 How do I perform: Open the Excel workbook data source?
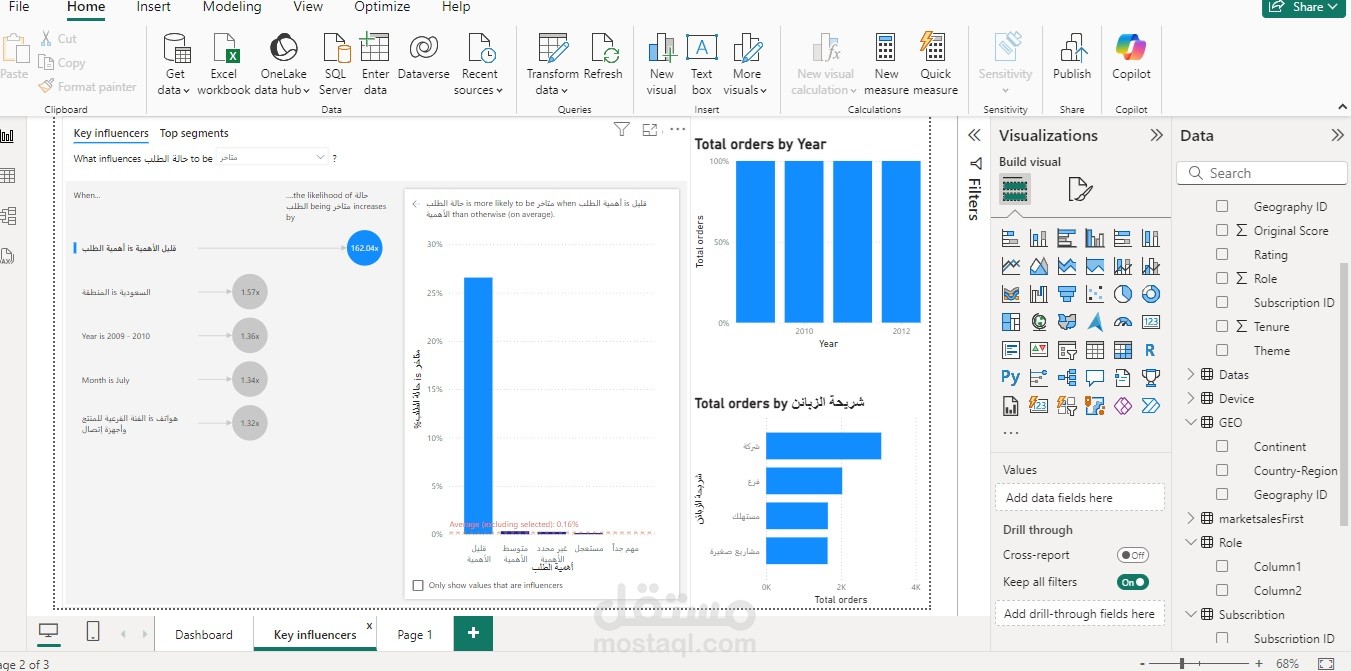pos(224,63)
